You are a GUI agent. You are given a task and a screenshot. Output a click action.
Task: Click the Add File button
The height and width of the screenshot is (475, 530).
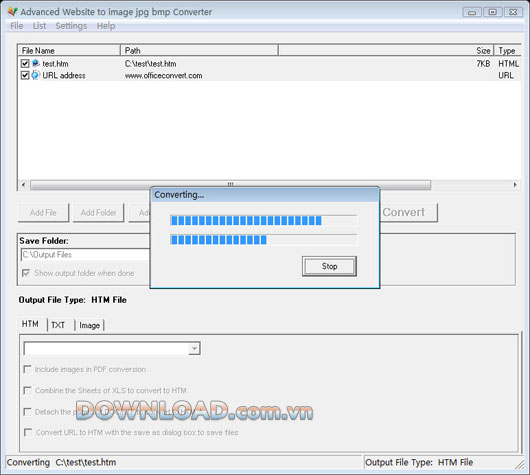point(43,213)
